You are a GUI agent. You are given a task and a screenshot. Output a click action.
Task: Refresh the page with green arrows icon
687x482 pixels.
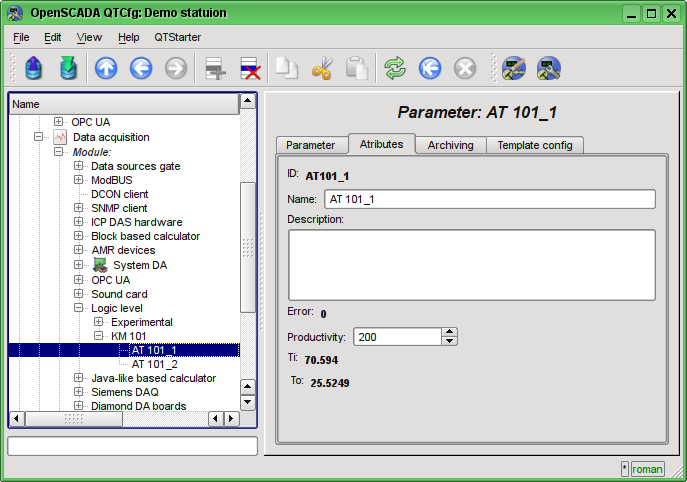click(396, 68)
